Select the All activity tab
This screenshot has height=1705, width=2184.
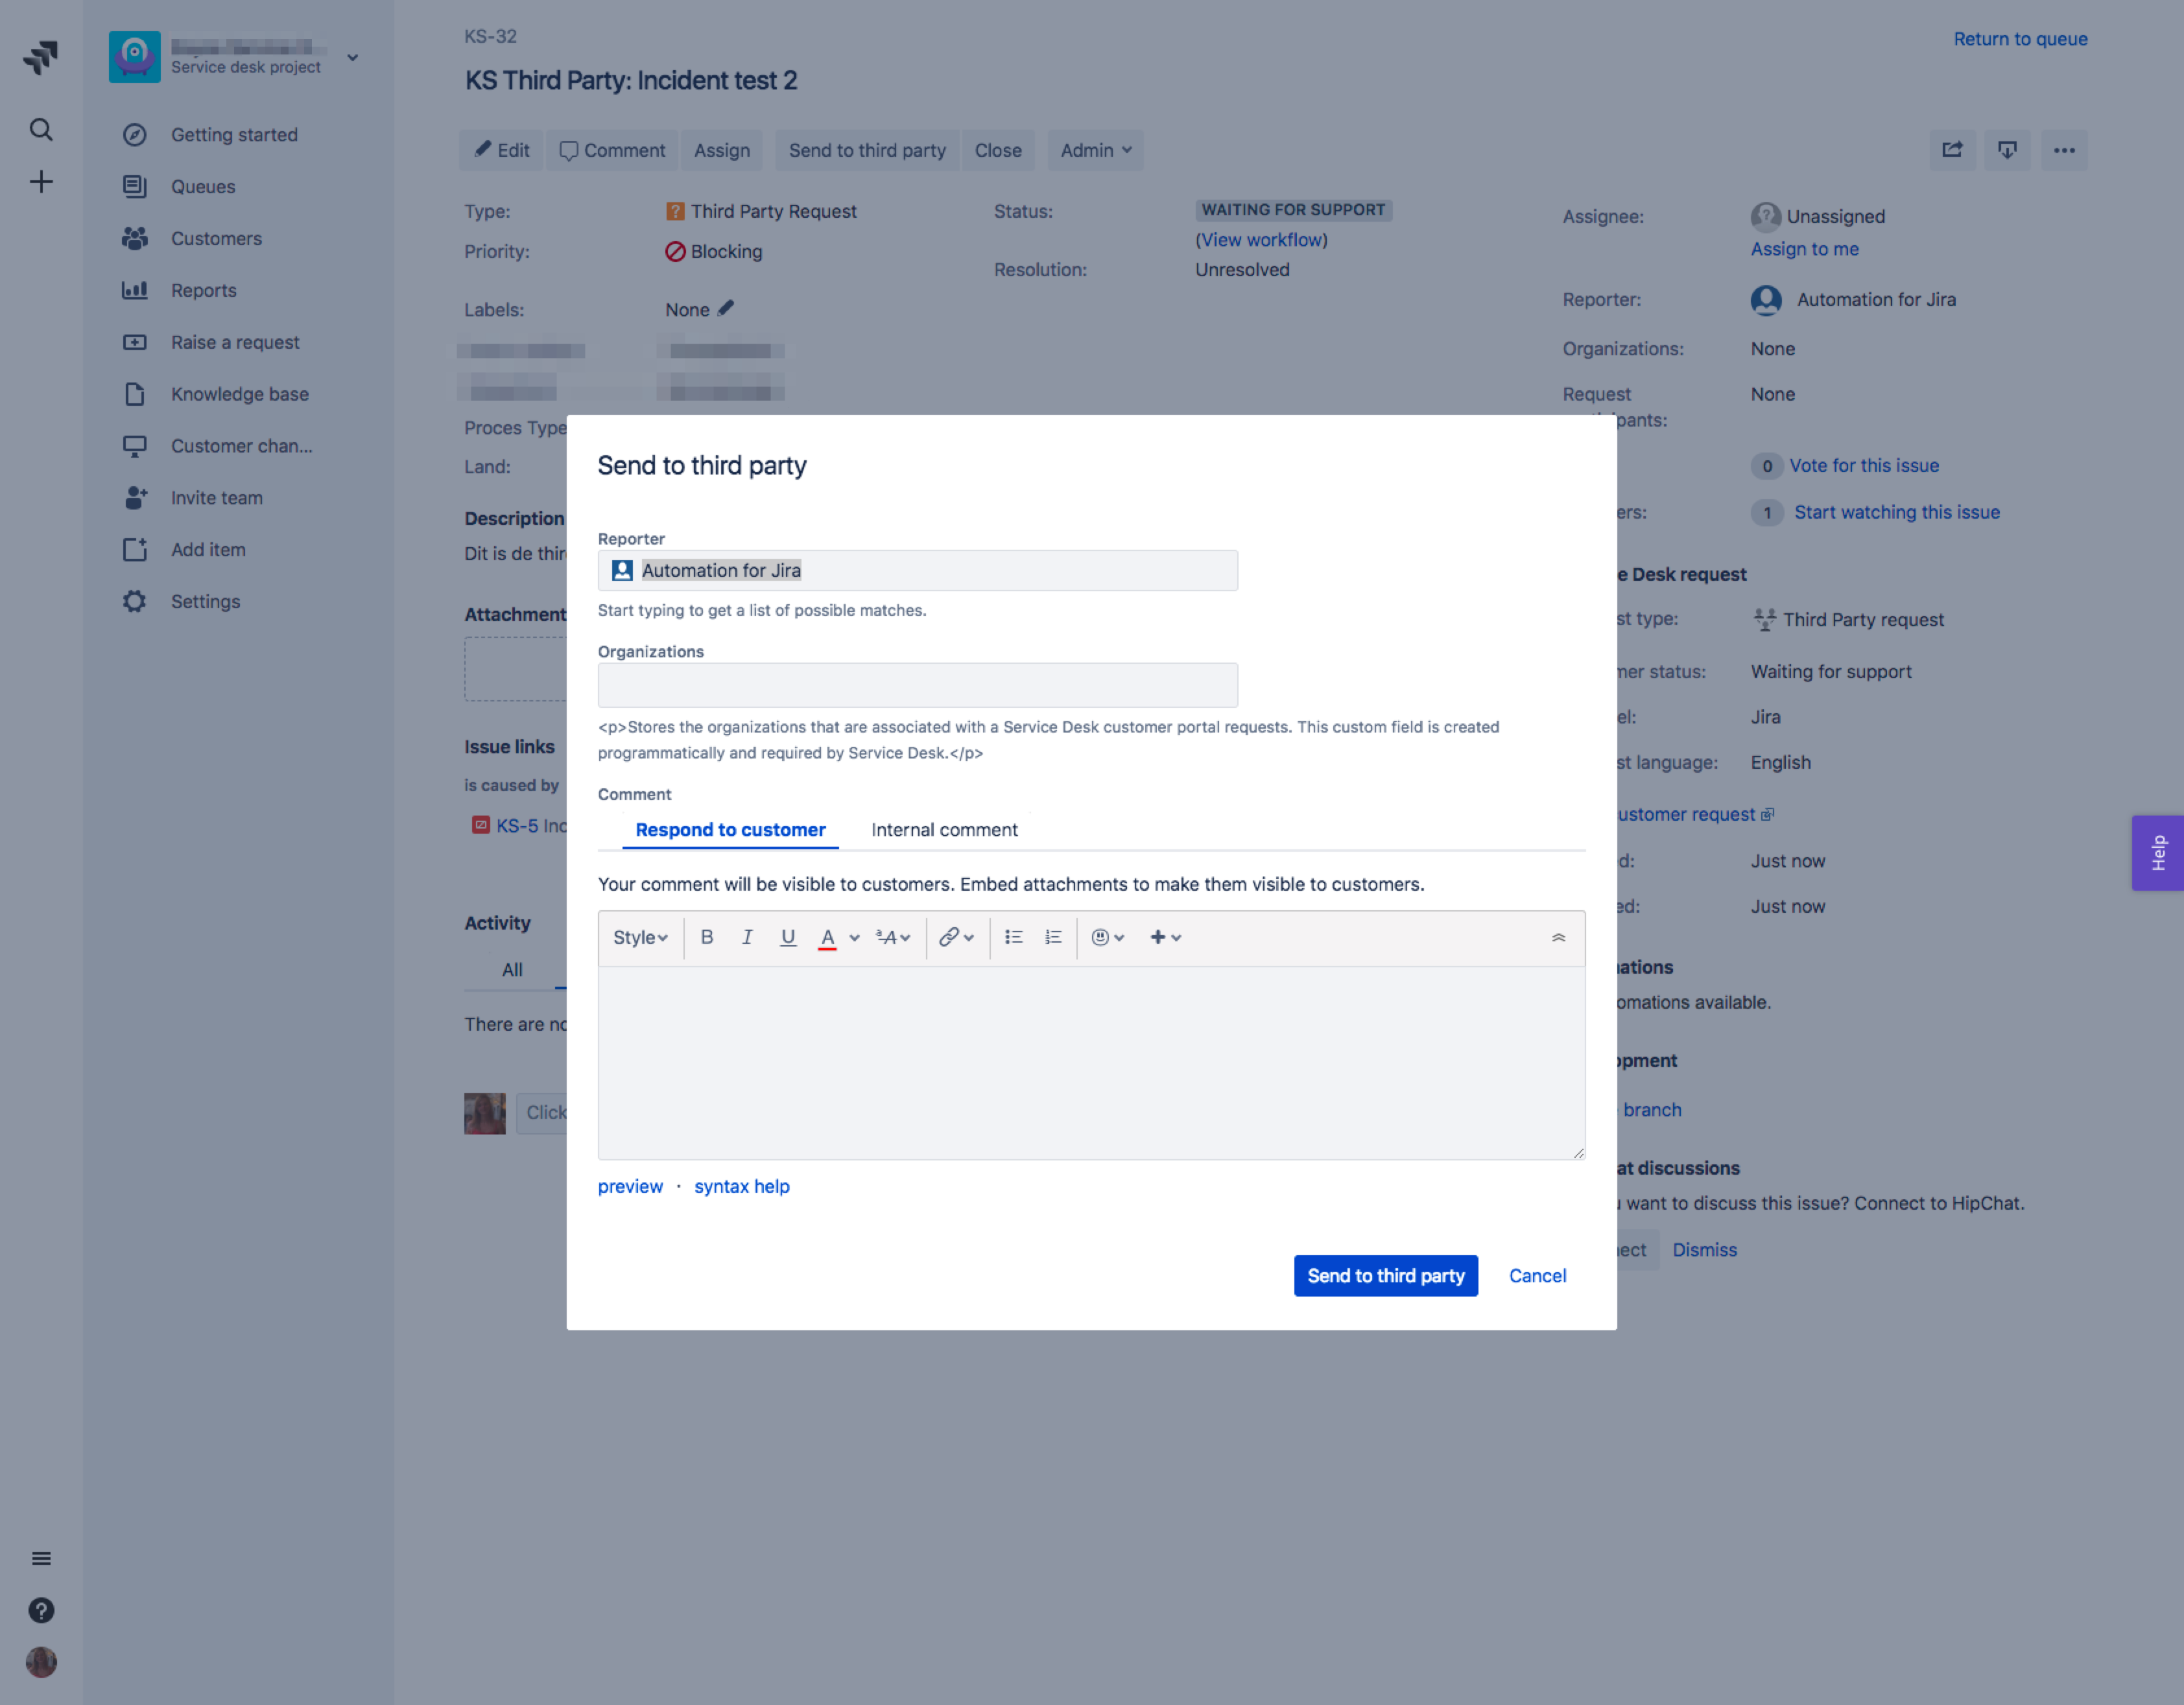pos(512,970)
